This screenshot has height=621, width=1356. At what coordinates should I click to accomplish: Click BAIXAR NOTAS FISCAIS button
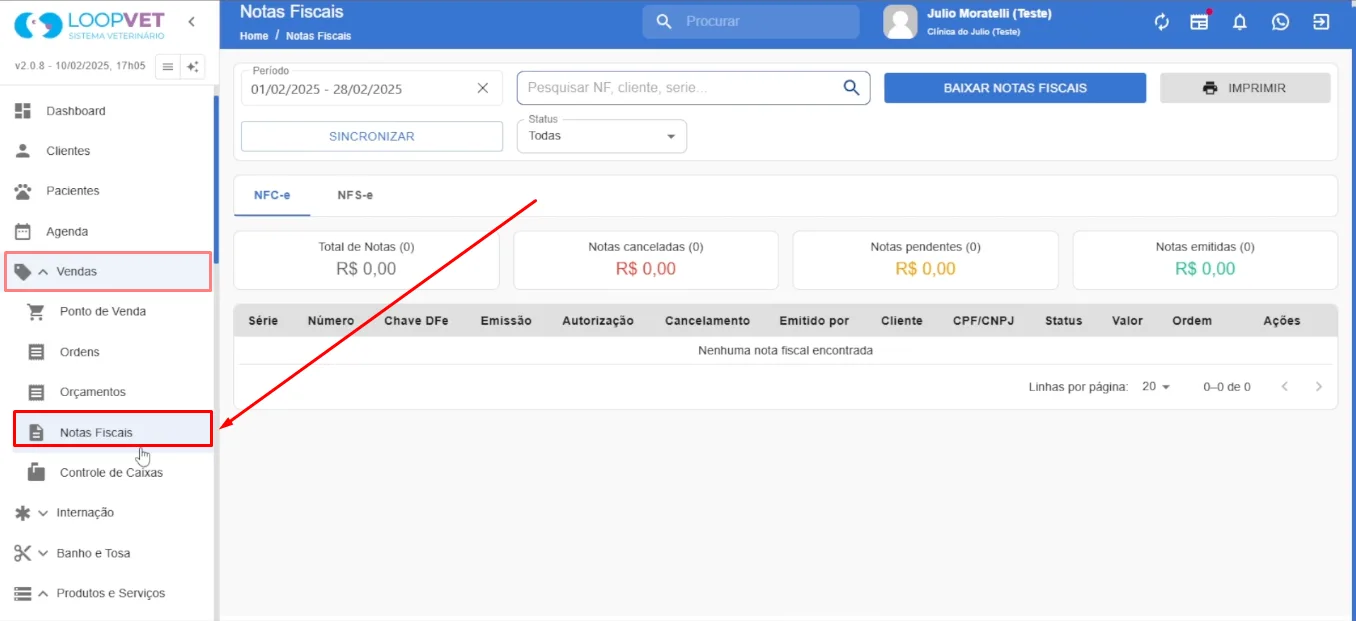click(x=1015, y=88)
